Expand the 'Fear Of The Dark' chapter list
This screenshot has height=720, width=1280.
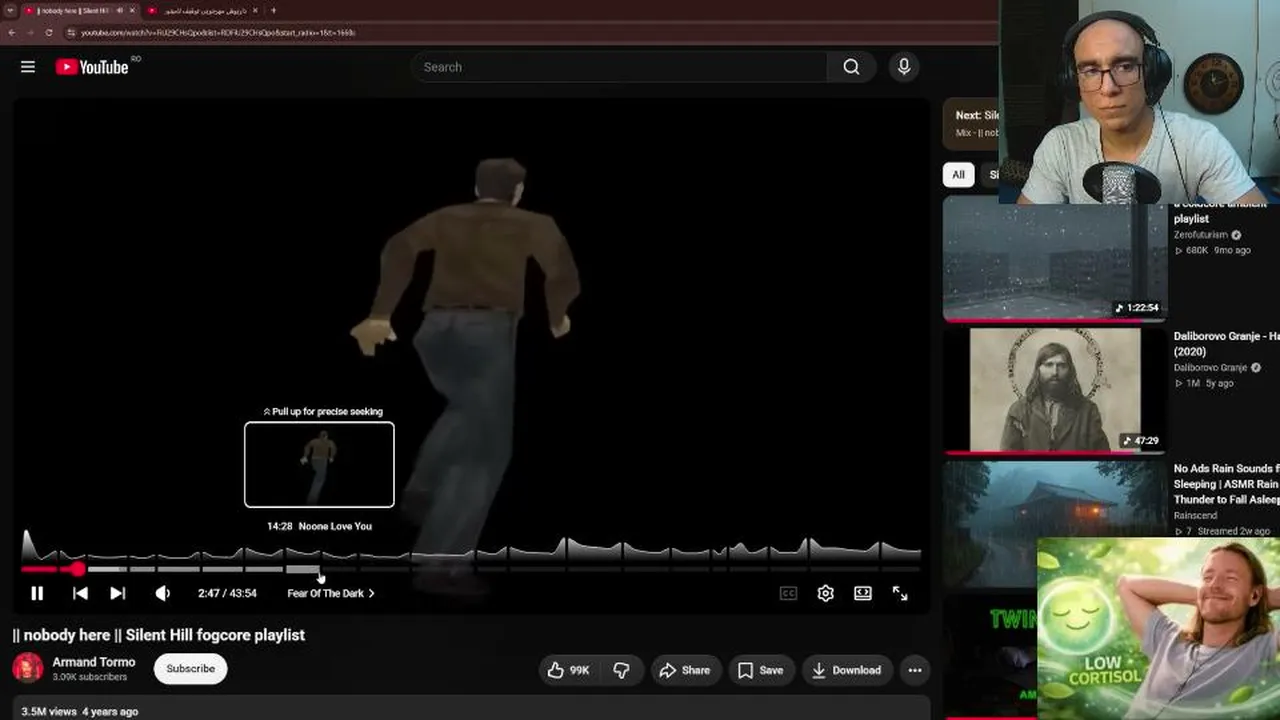pos(331,593)
